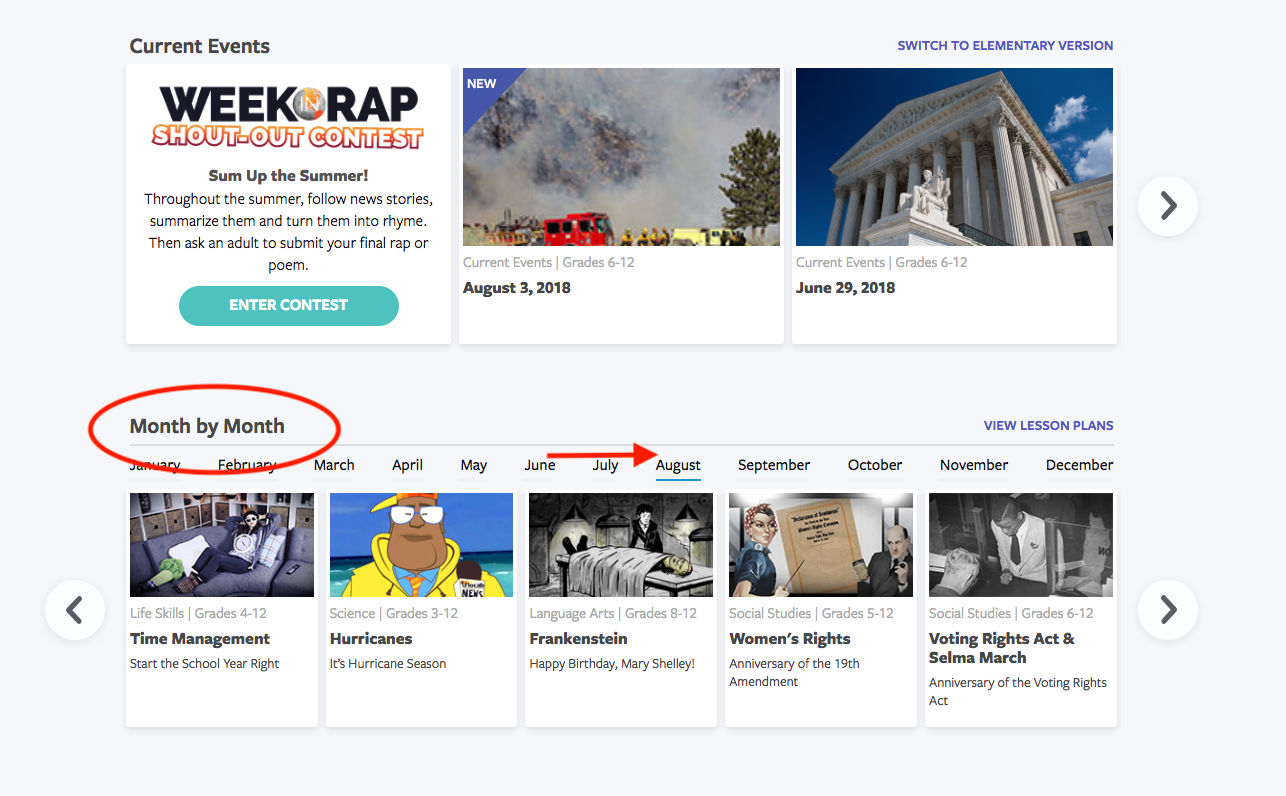1286x796 pixels.
Task: Select the September month tab
Action: pyautogui.click(x=773, y=465)
